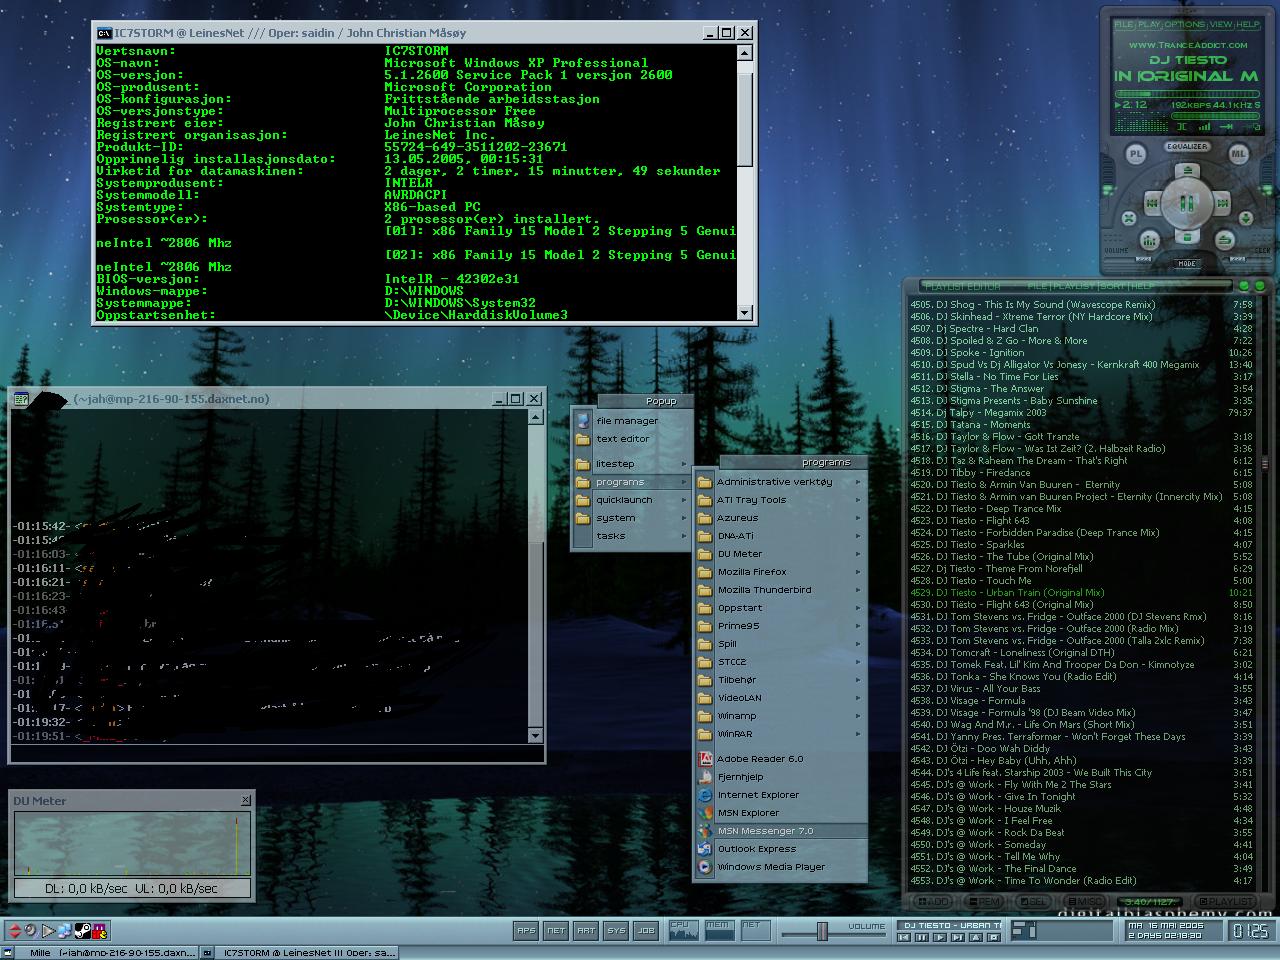Click the eject button above Winamp pause
The image size is (1280, 960).
coord(1187,170)
